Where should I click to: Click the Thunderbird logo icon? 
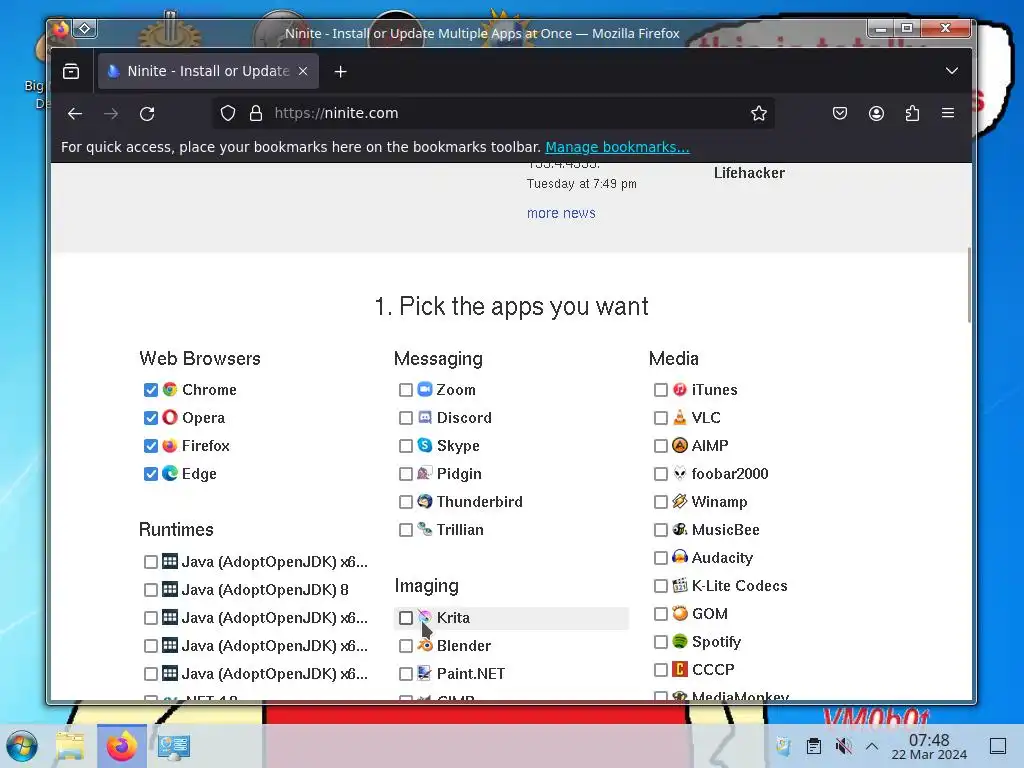tap(424, 501)
